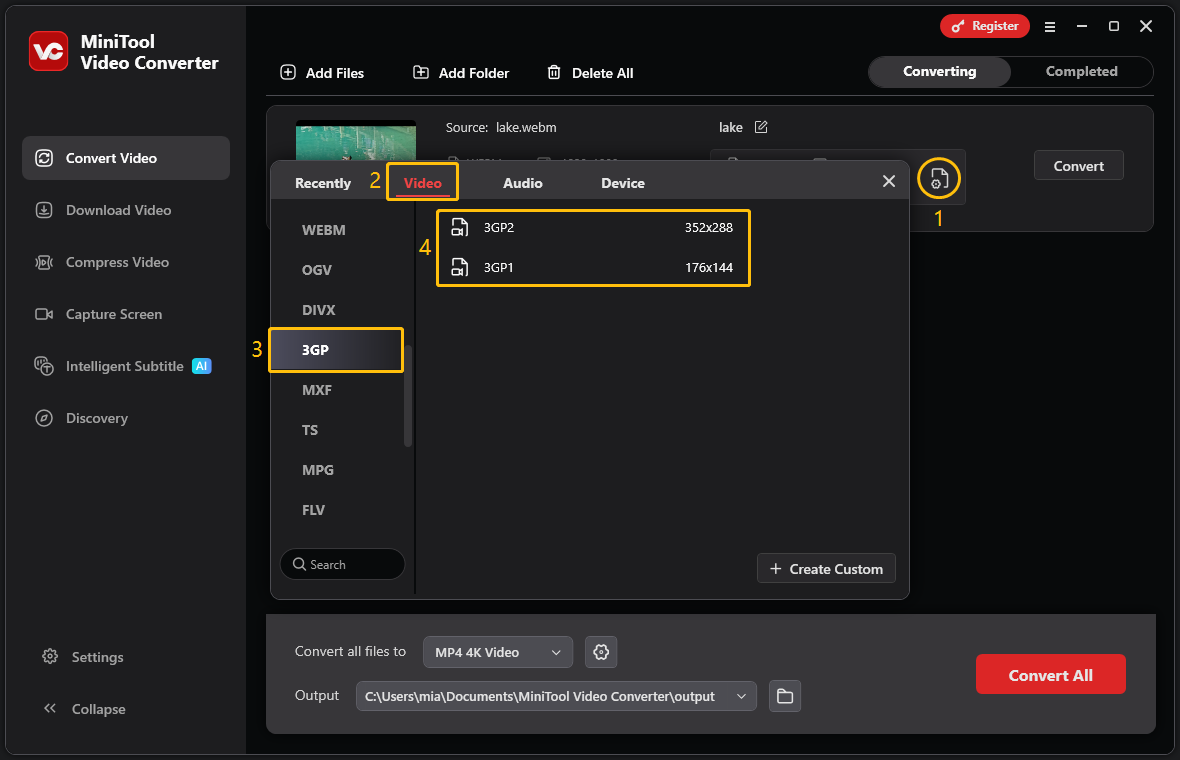Click the Add Folder button label
1180x760 pixels.
(x=473, y=73)
